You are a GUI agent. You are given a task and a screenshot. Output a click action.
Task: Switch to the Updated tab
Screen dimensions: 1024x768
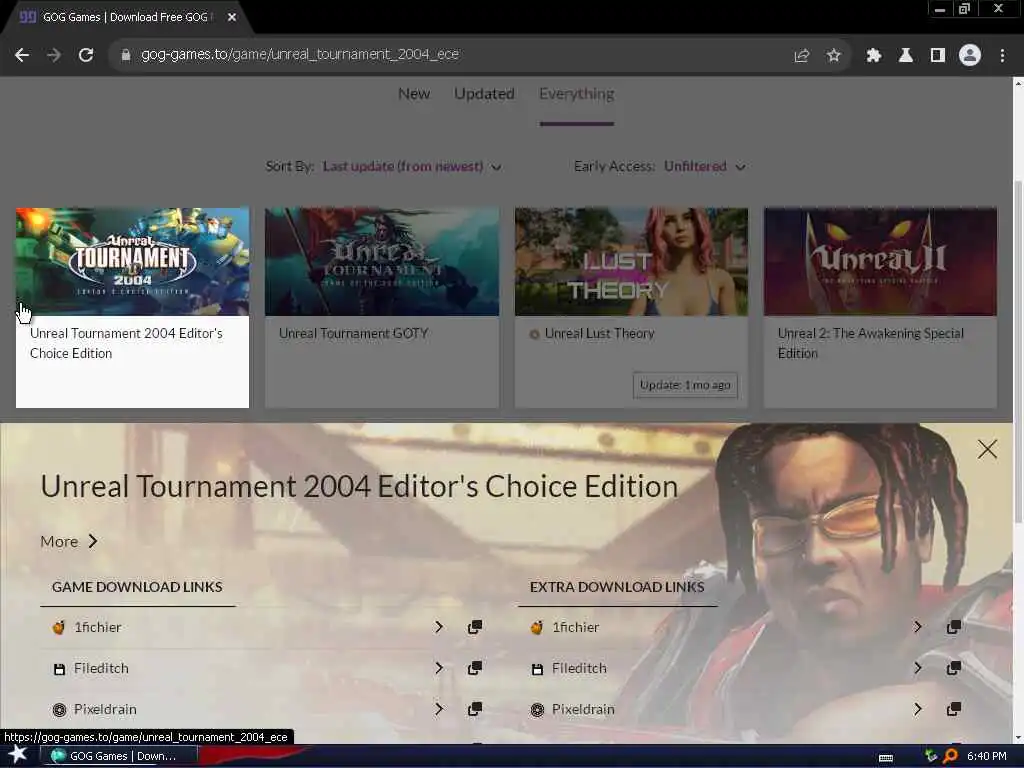[x=485, y=94]
